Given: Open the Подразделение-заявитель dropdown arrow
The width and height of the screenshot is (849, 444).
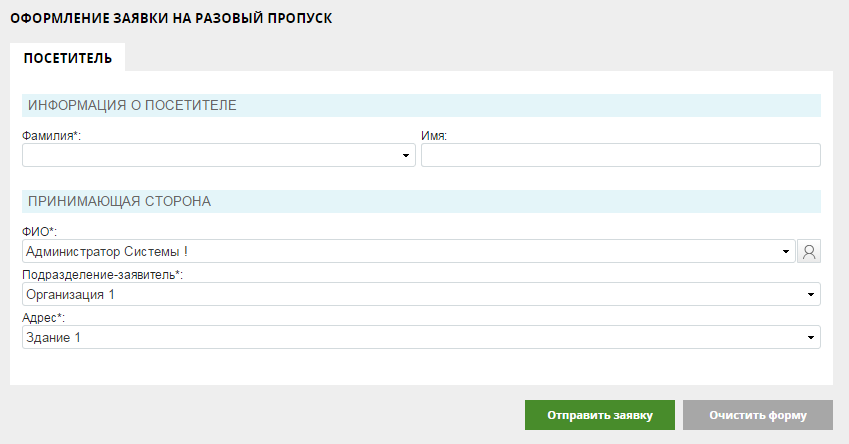Looking at the screenshot, I should (x=811, y=294).
